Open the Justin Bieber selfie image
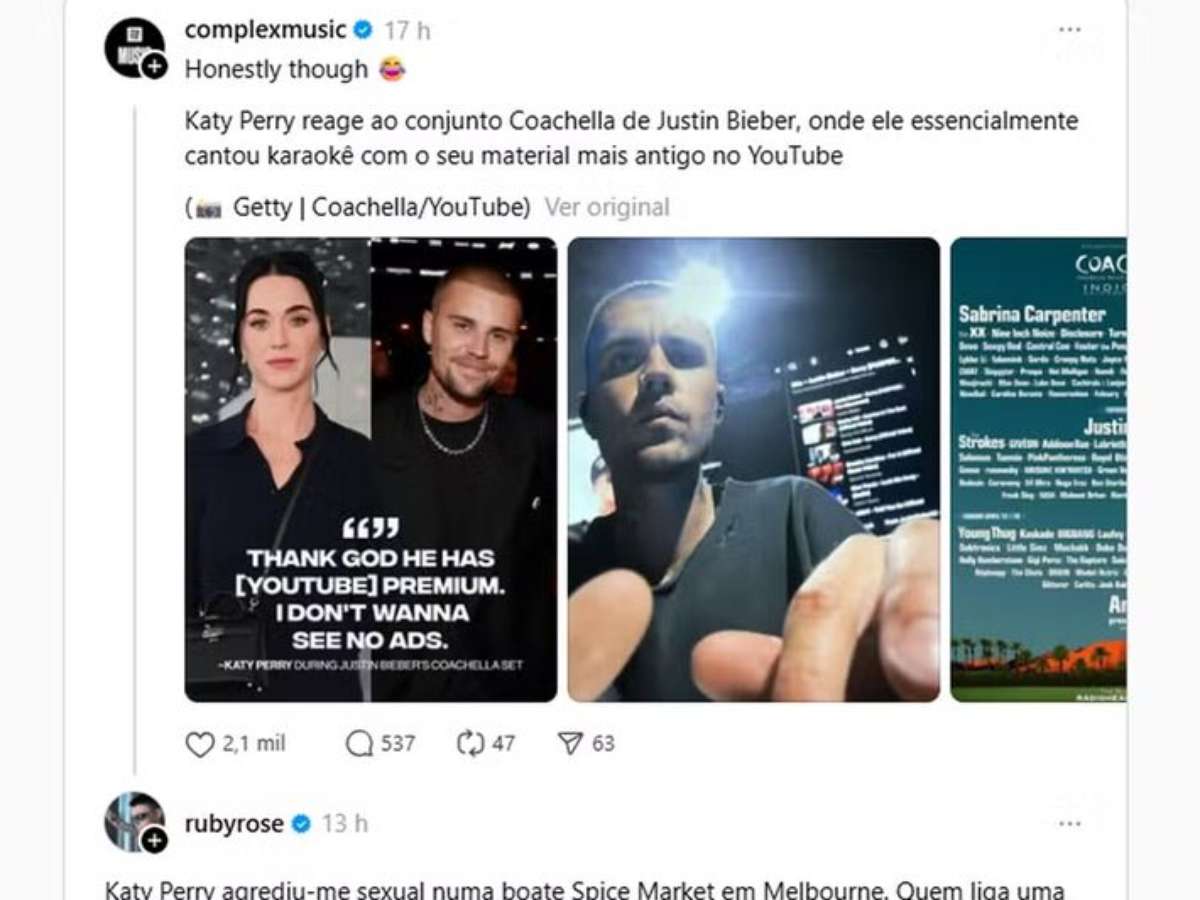This screenshot has width=1200, height=900. (x=754, y=469)
